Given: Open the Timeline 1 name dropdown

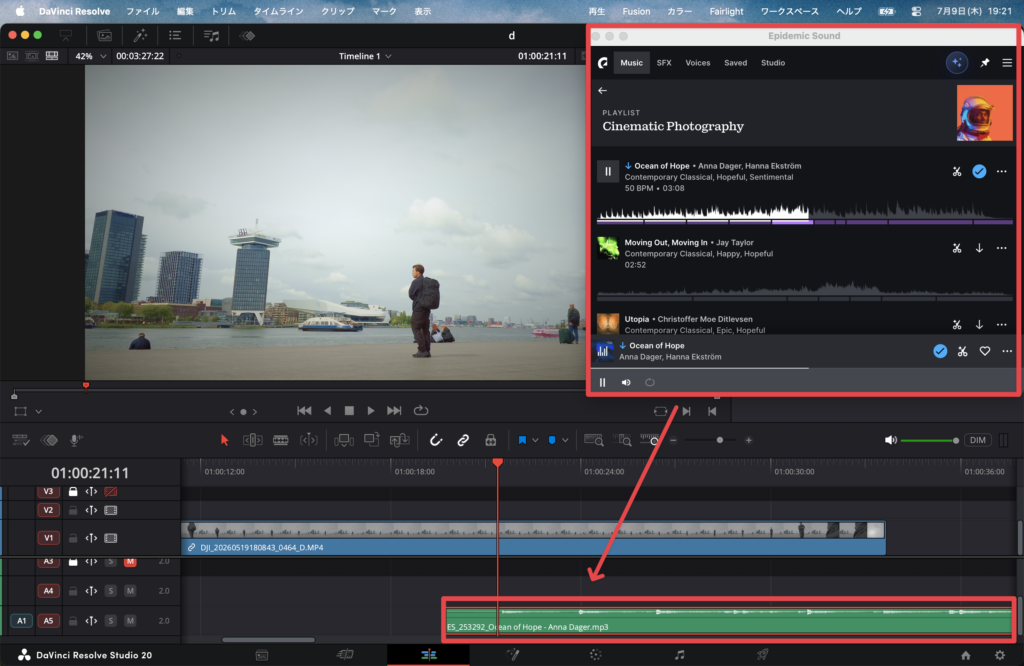Looking at the screenshot, I should [x=365, y=56].
